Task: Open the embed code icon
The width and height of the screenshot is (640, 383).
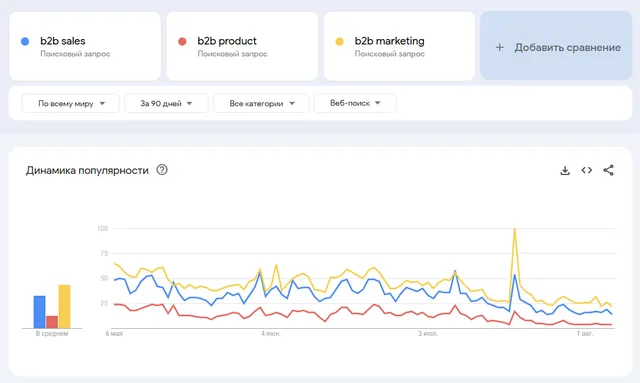Action: pos(587,170)
